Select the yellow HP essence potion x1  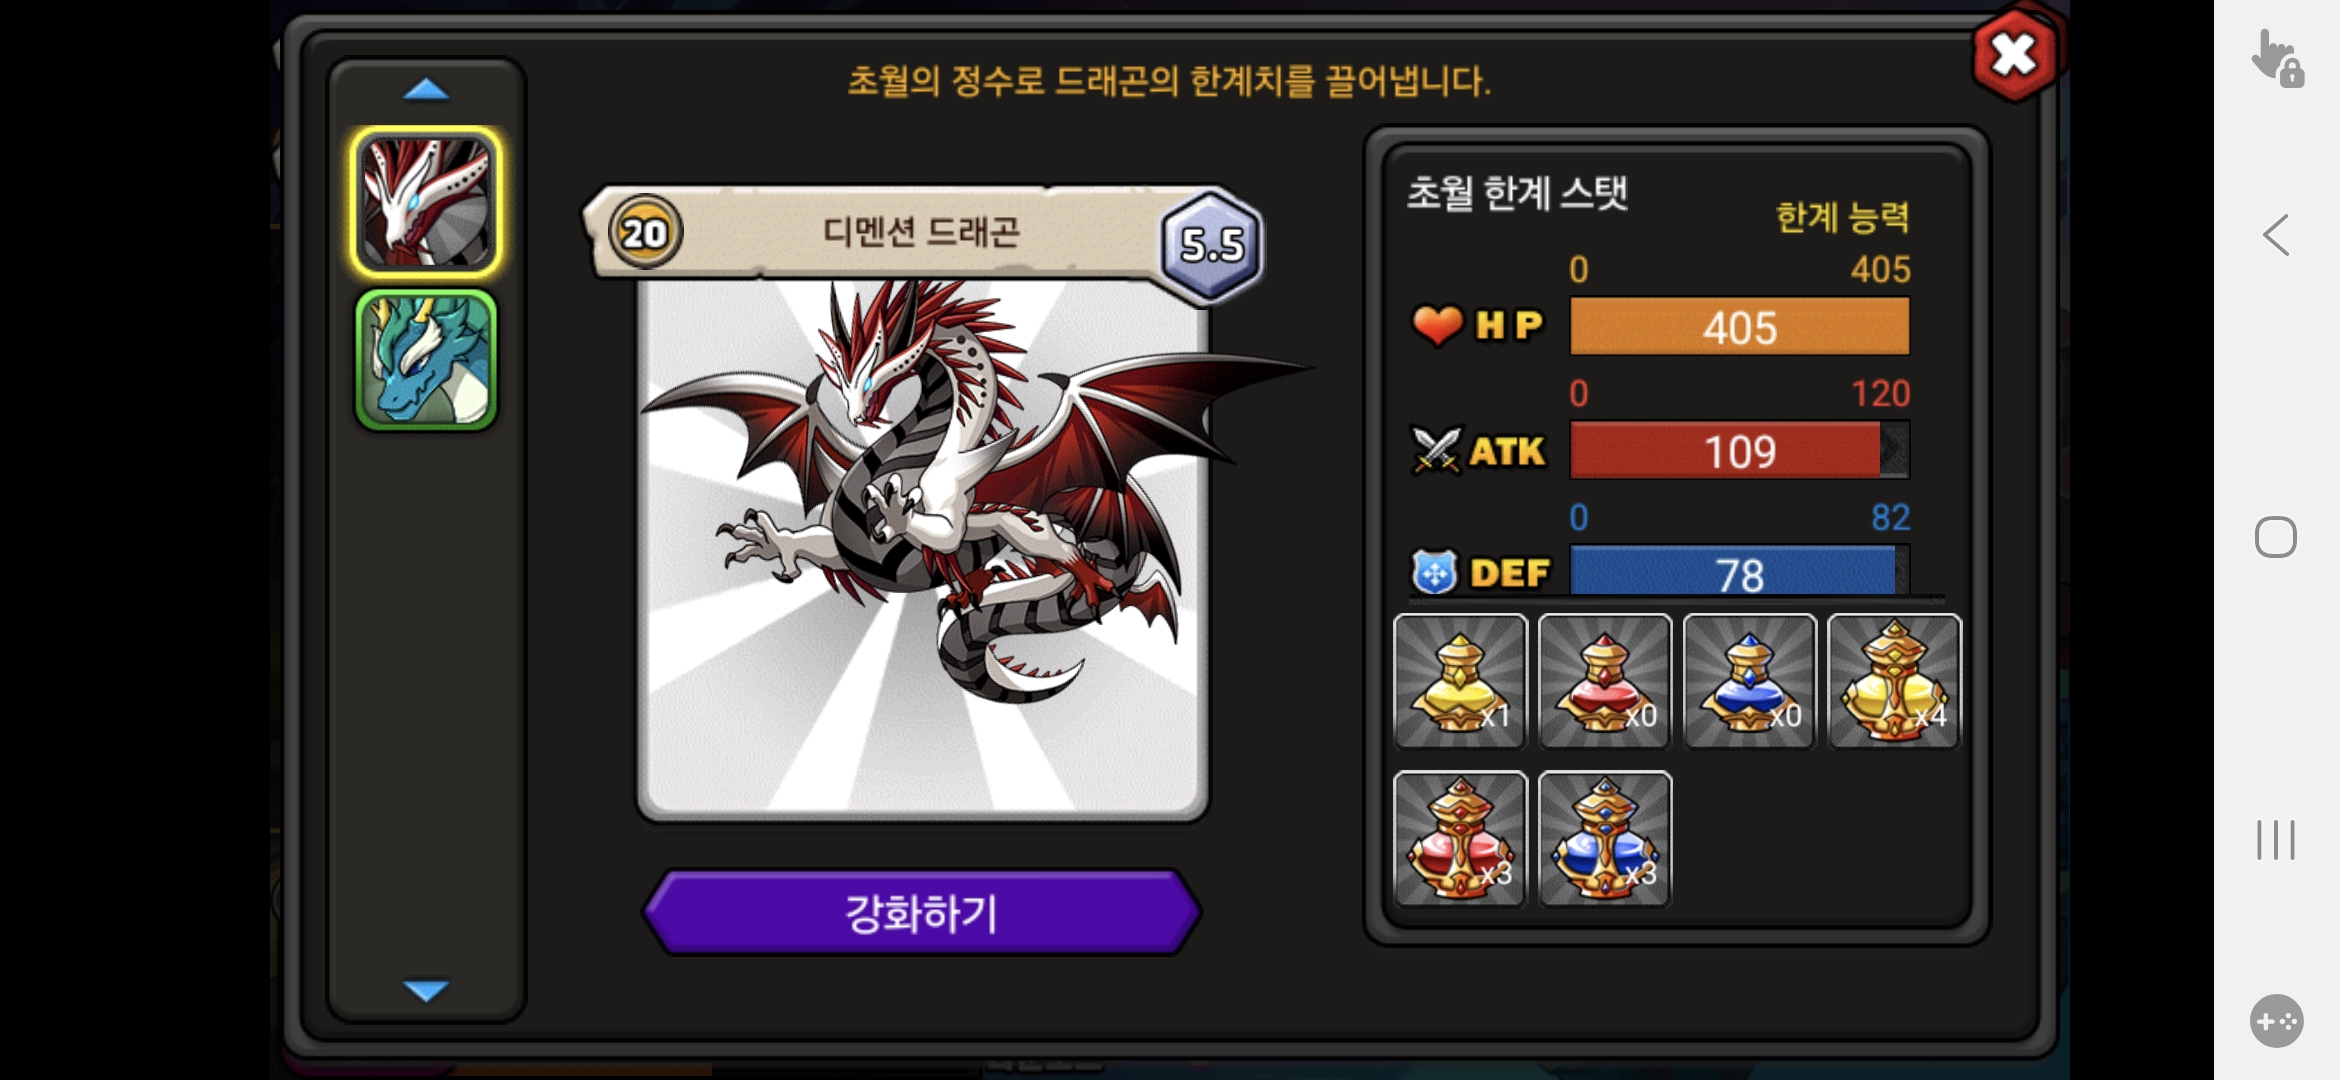pyautogui.click(x=1460, y=681)
